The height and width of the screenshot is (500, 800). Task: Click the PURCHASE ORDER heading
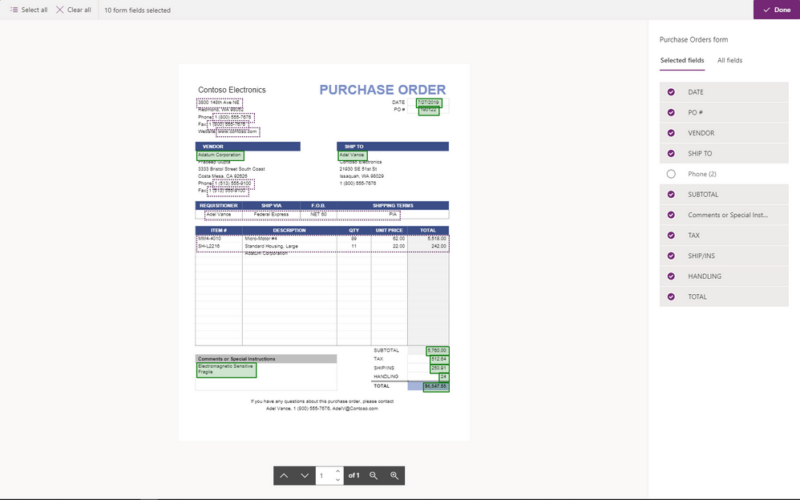tap(382, 90)
